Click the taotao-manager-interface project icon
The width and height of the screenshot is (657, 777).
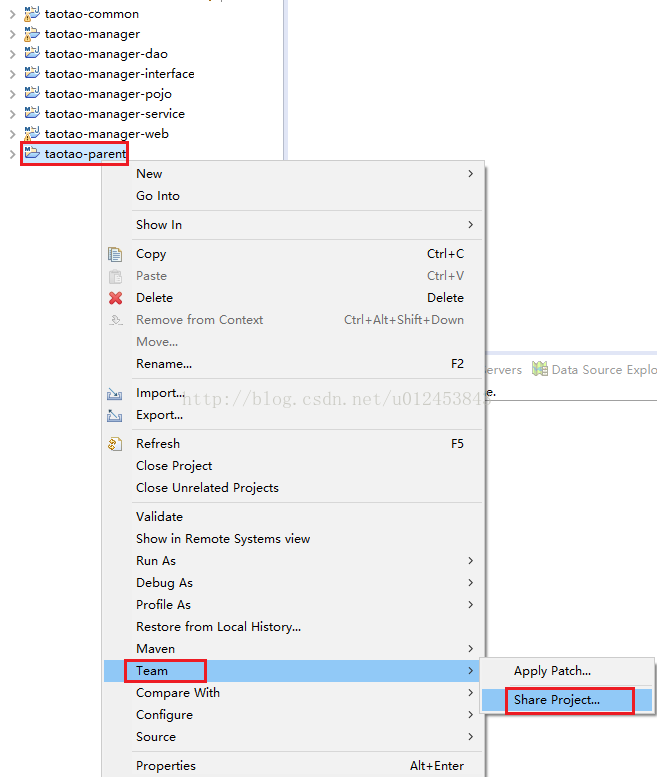[32, 73]
